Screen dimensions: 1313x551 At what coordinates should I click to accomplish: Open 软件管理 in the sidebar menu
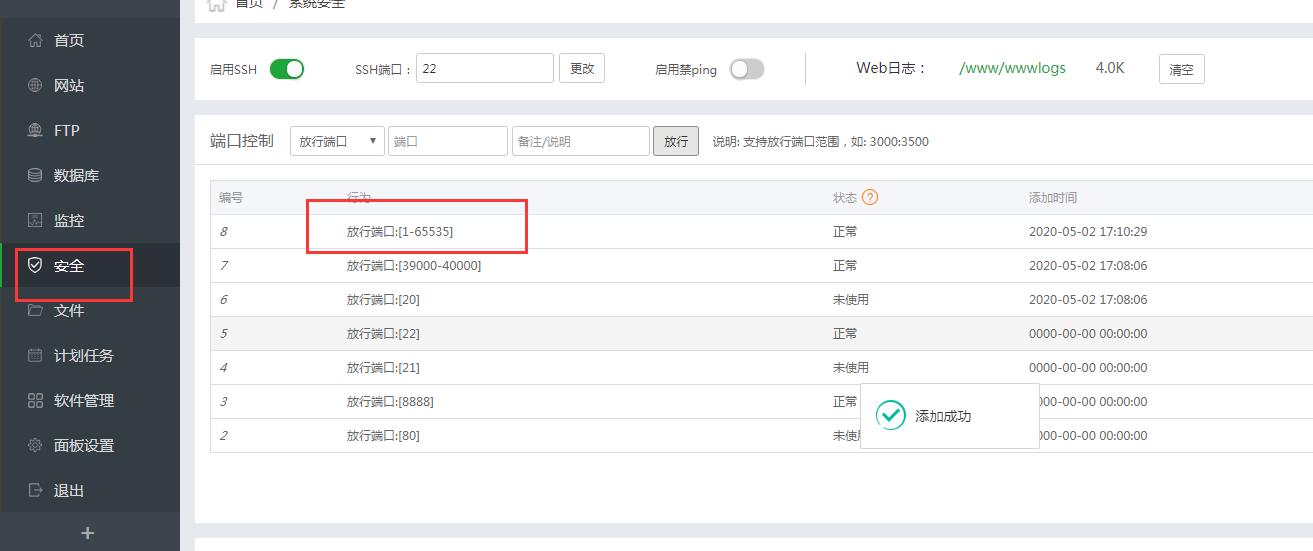point(84,401)
